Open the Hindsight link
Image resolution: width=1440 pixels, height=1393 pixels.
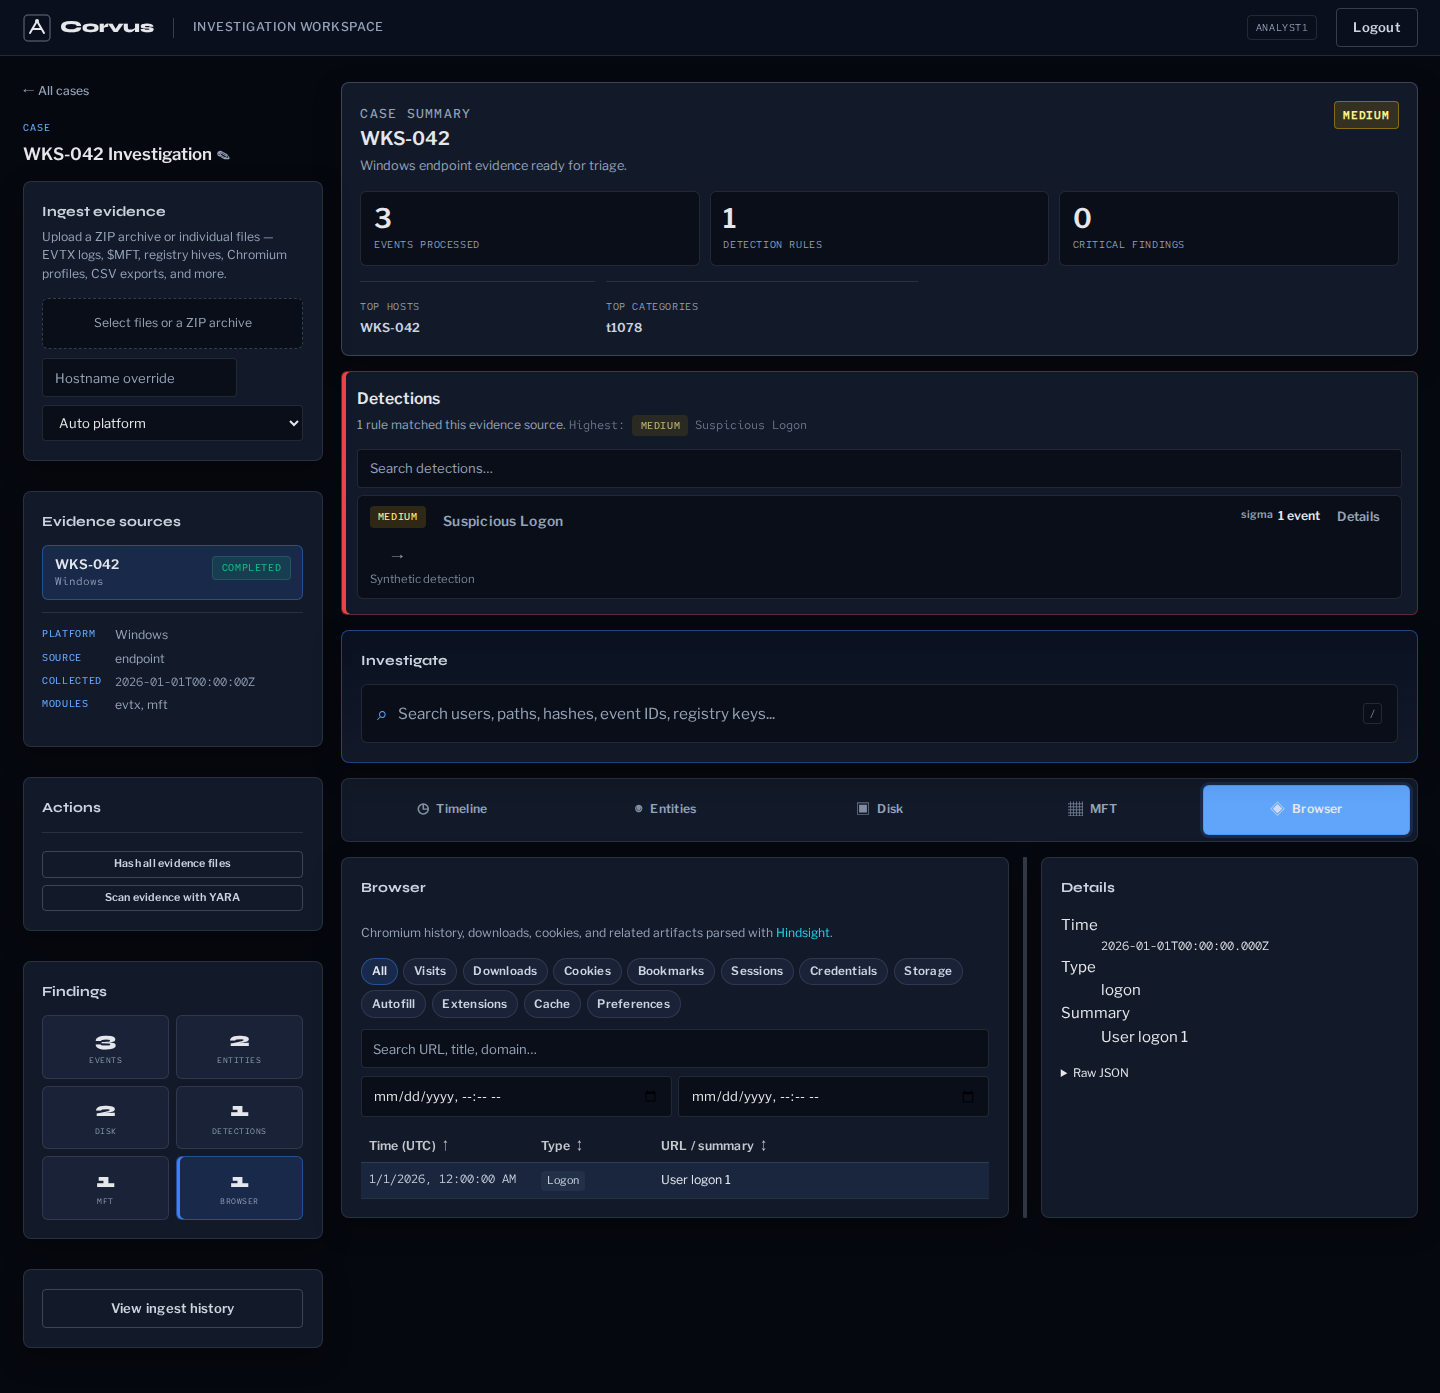[x=803, y=933]
